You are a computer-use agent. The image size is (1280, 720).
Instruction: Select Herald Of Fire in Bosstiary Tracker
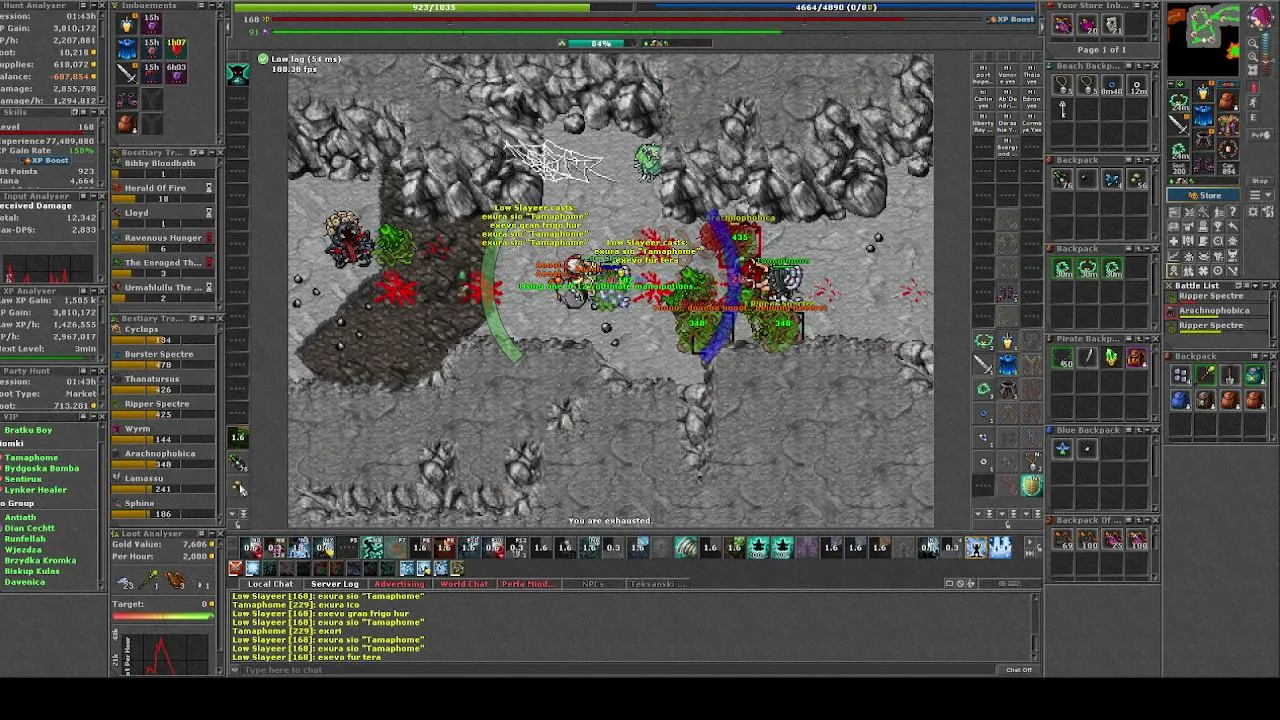pyautogui.click(x=165, y=192)
